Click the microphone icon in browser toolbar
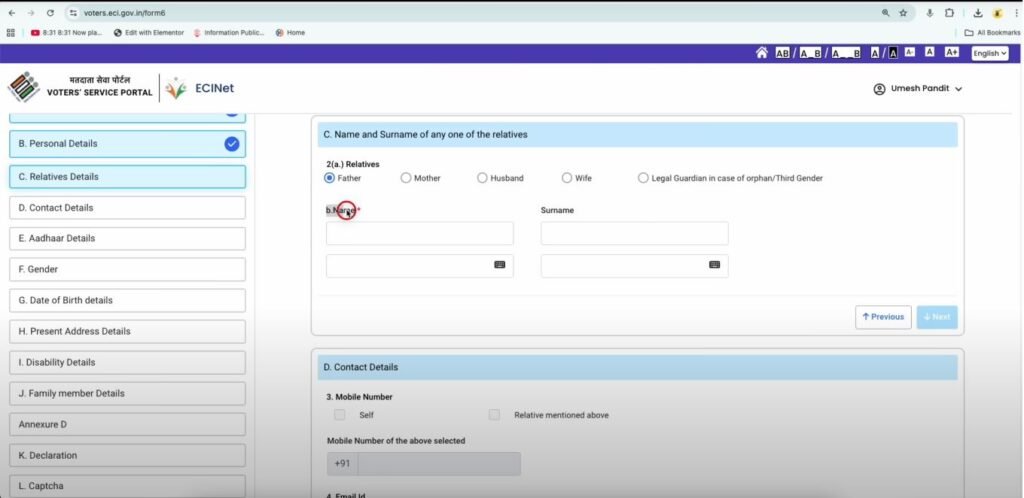Viewport: 1024px width, 498px height. tap(929, 13)
